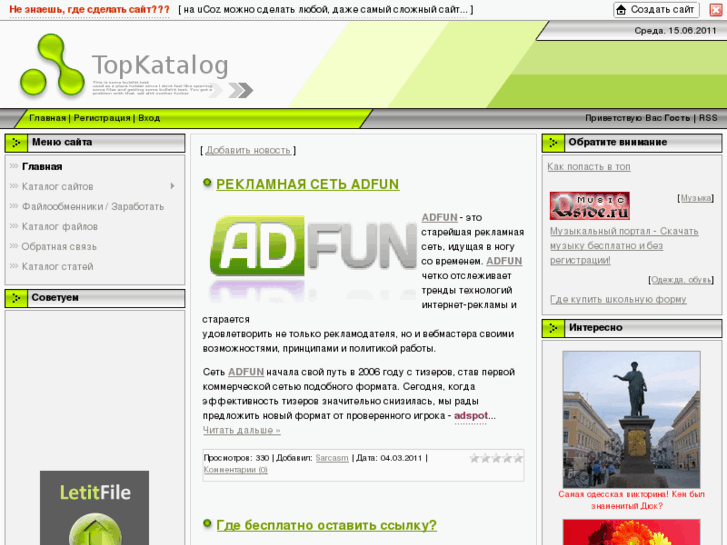Screen dimensions: 727x545
Task: Rate ADFUN article with the first star
Action: 474,458
